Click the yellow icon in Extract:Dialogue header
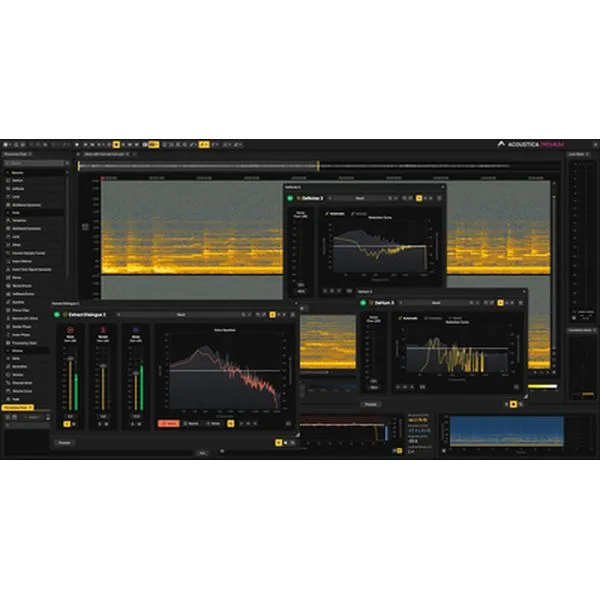 coord(272,315)
